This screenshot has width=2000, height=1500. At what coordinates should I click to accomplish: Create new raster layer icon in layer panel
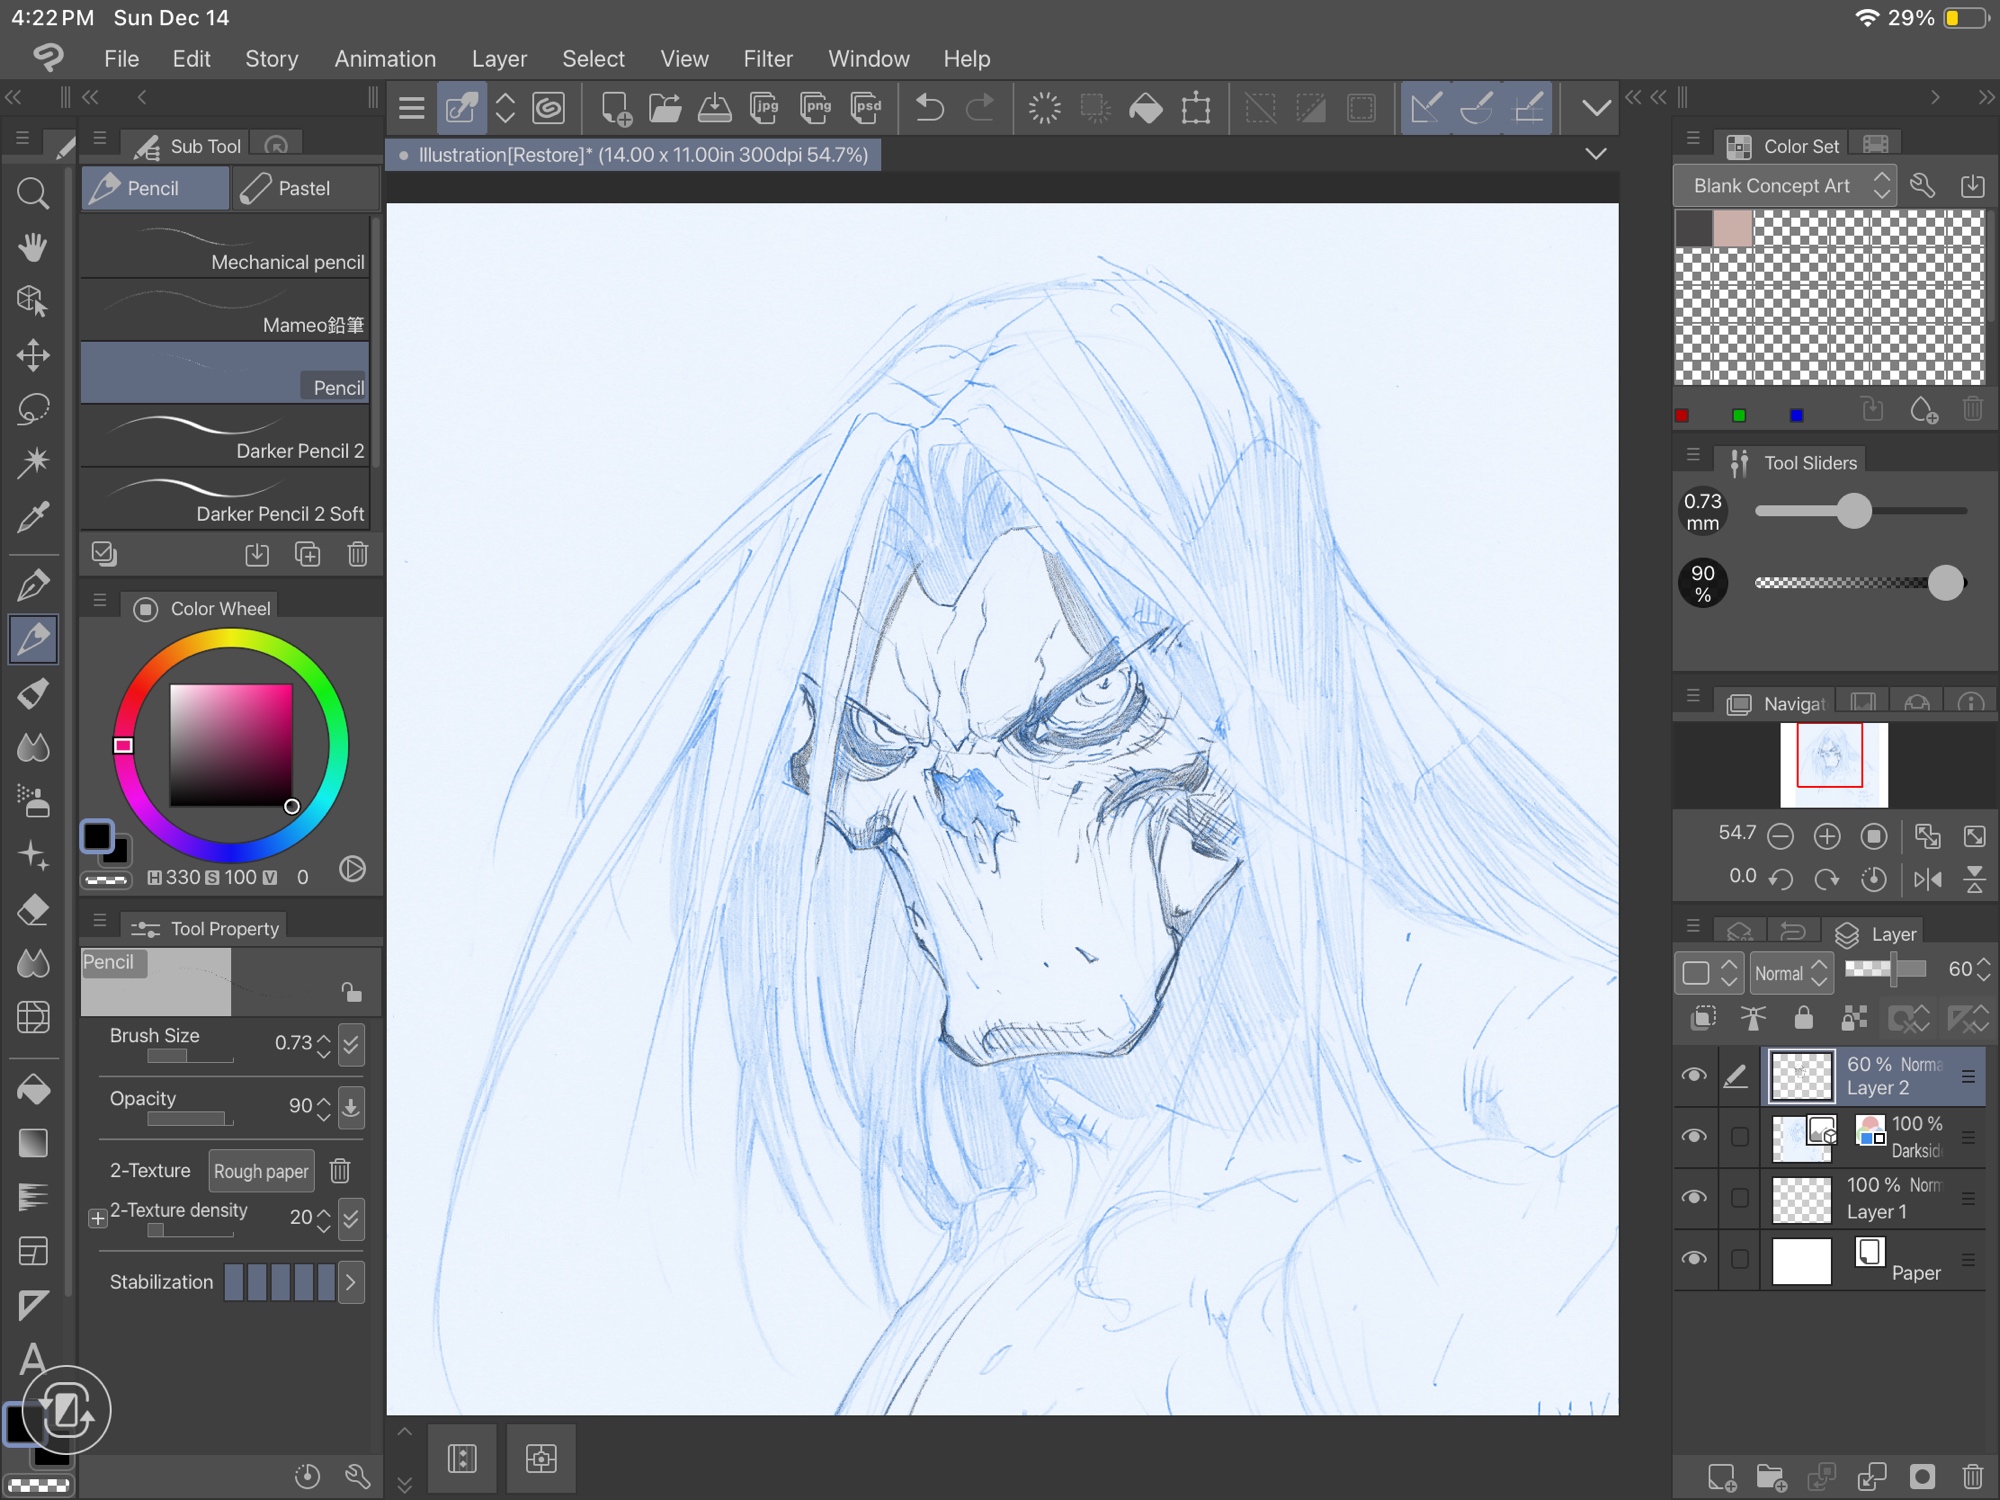click(x=1721, y=1477)
